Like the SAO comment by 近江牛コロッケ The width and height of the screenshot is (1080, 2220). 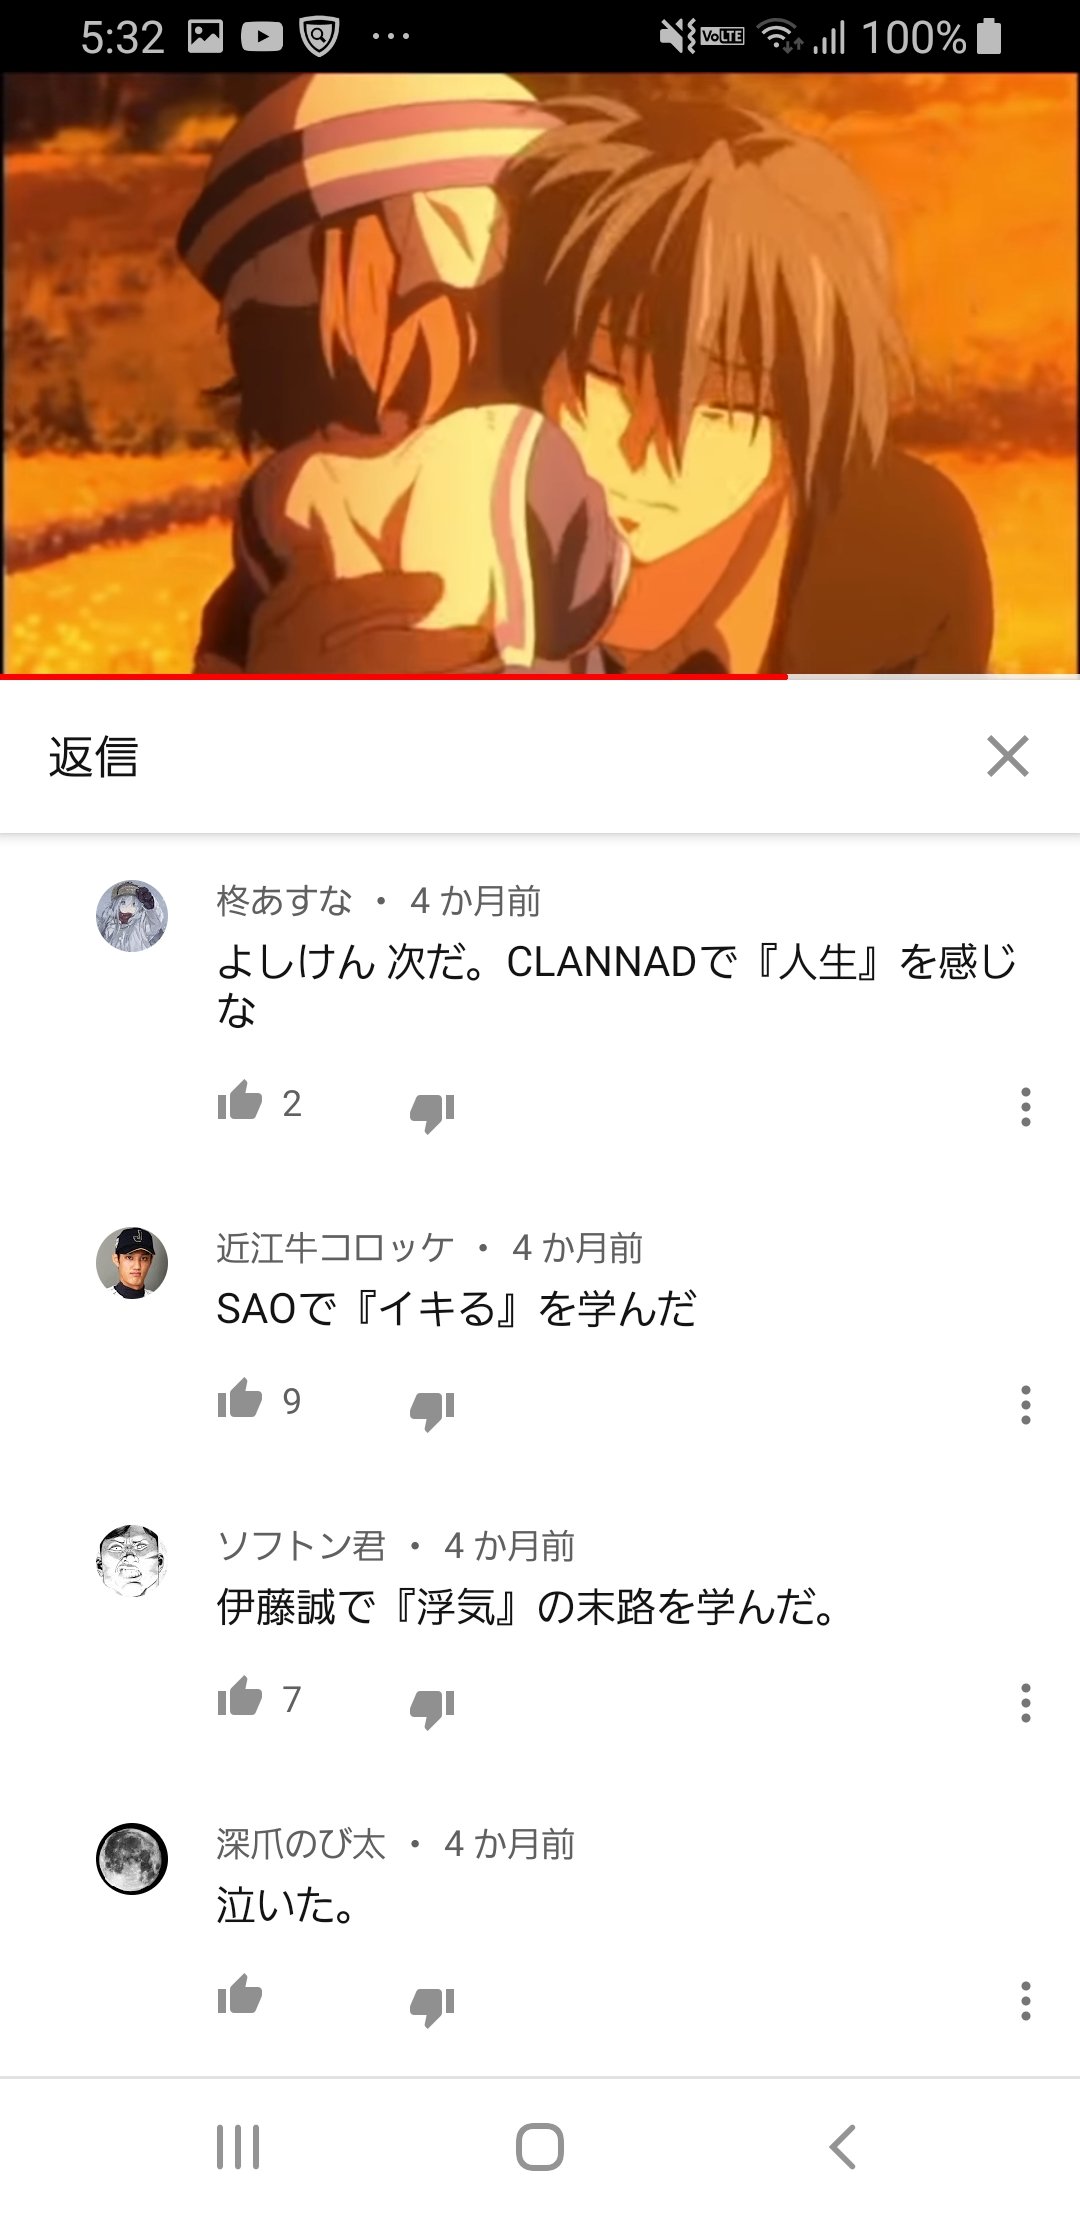click(x=240, y=1399)
